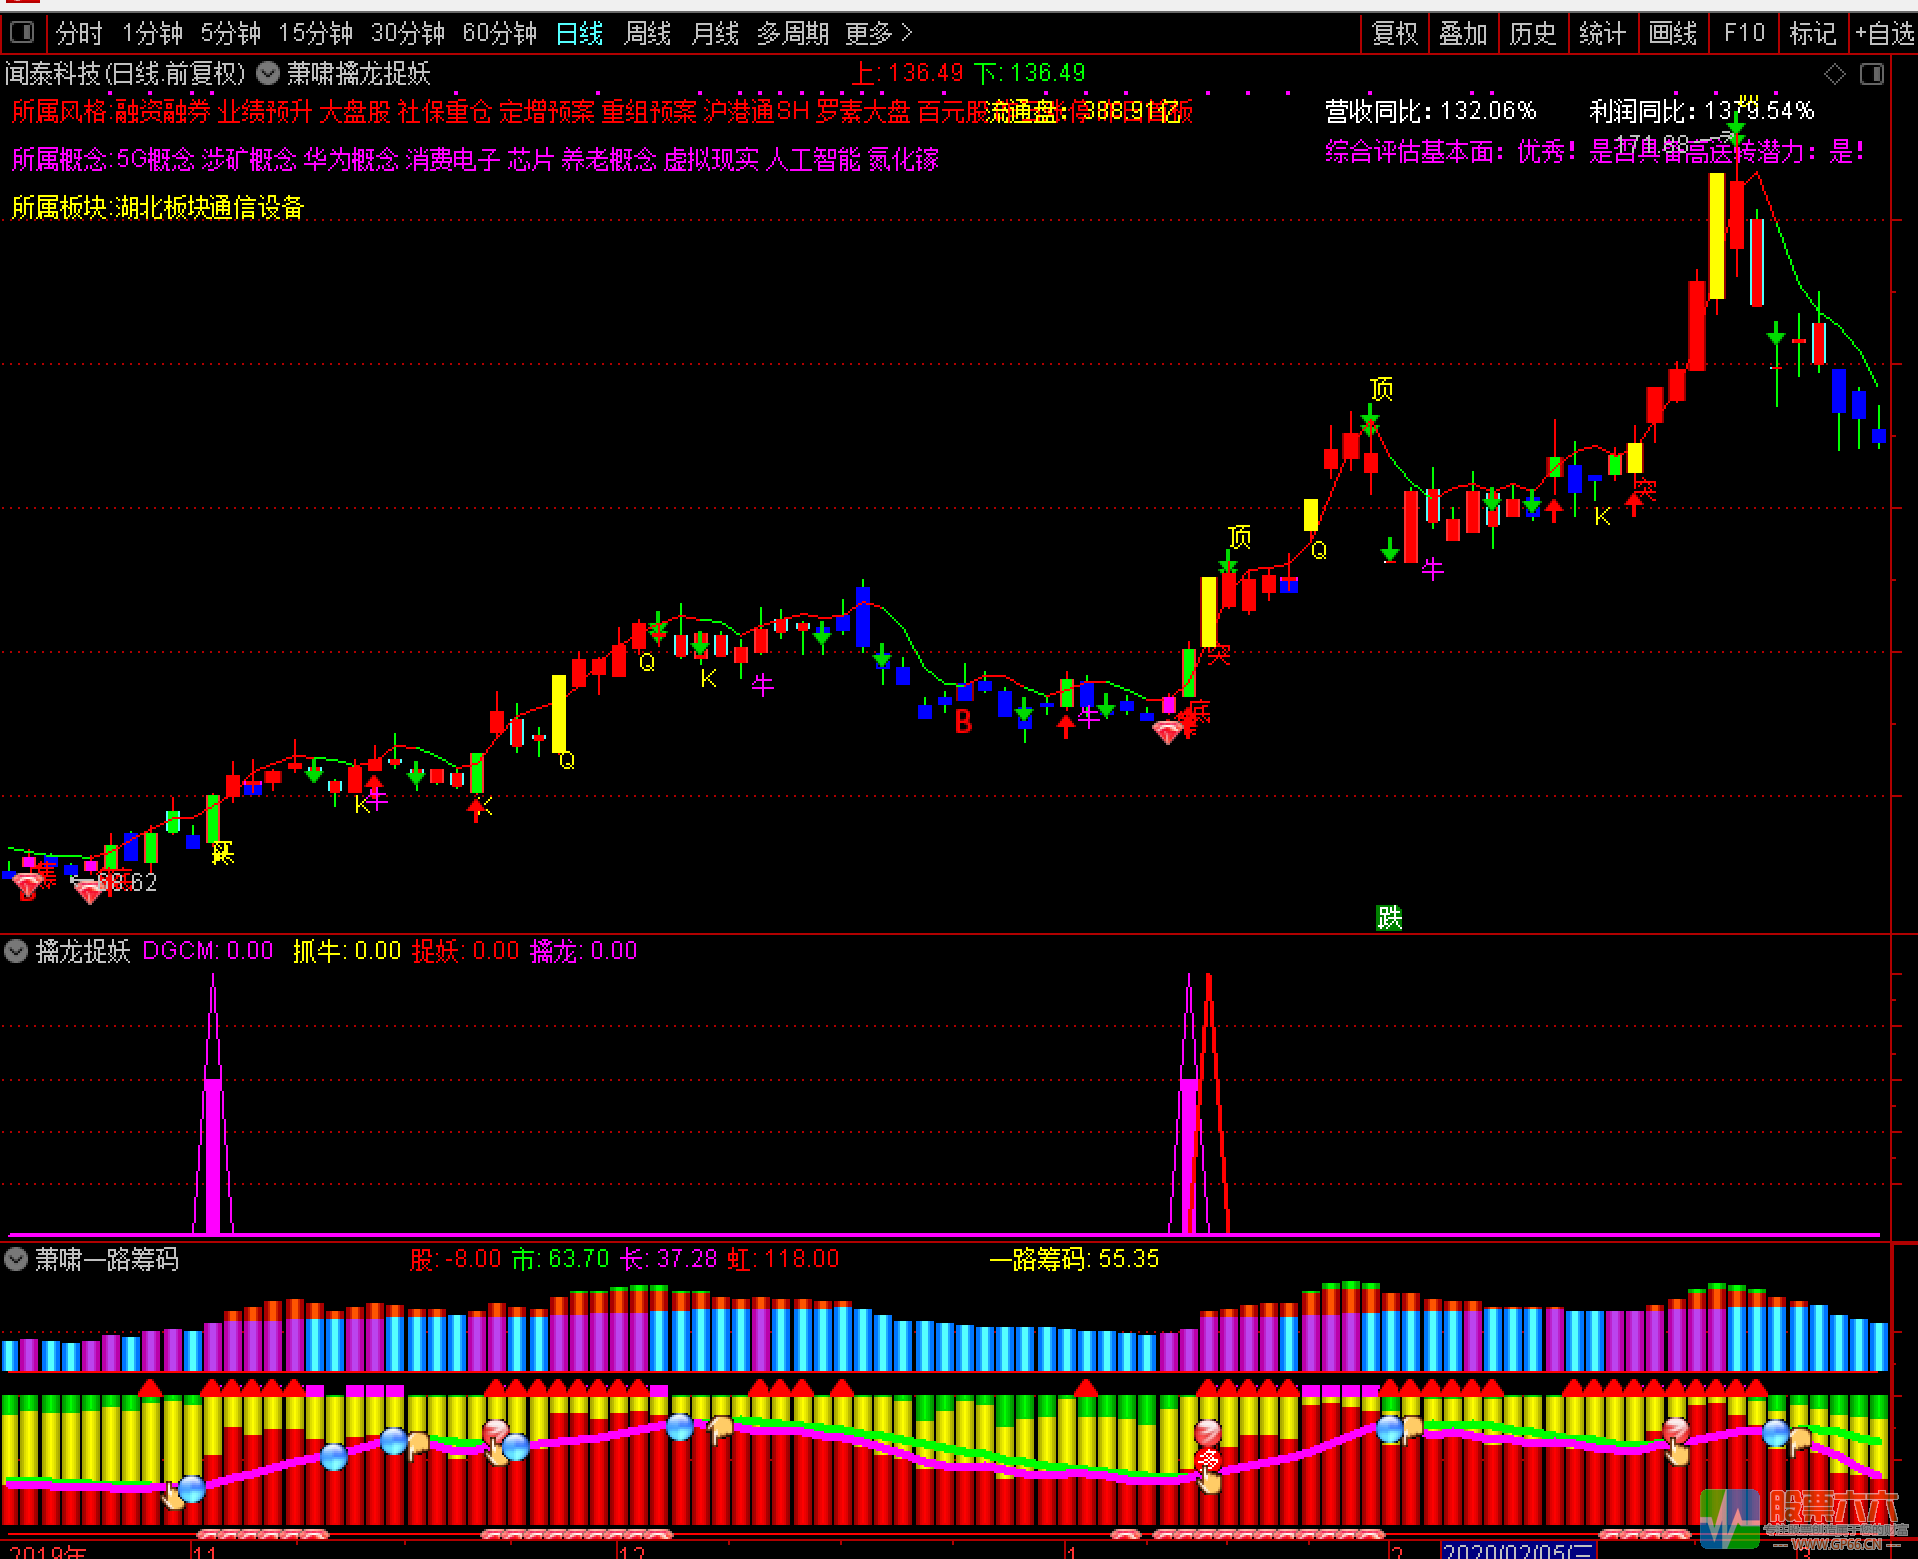
Task: Click the red 多 ball in chip panel
Action: tap(1208, 1460)
